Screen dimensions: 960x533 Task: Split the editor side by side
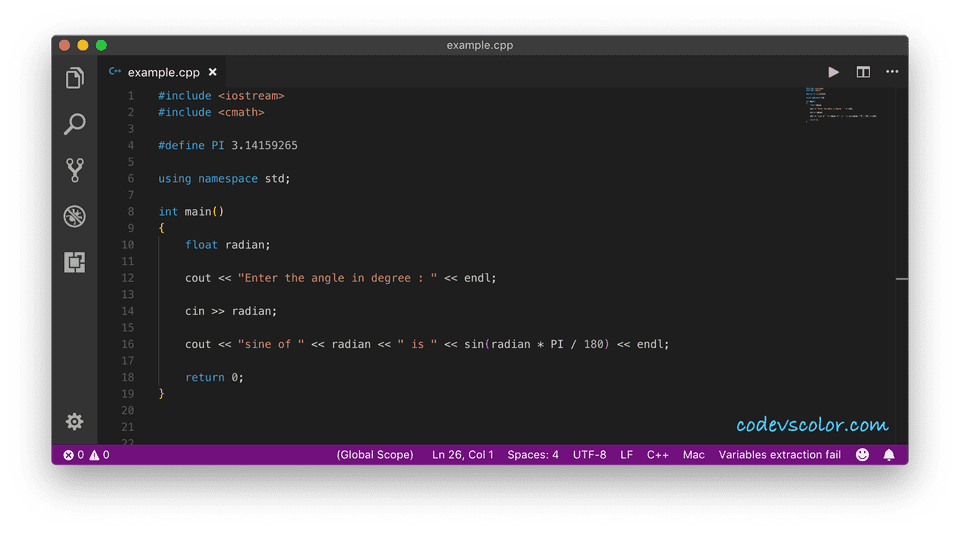pos(863,72)
